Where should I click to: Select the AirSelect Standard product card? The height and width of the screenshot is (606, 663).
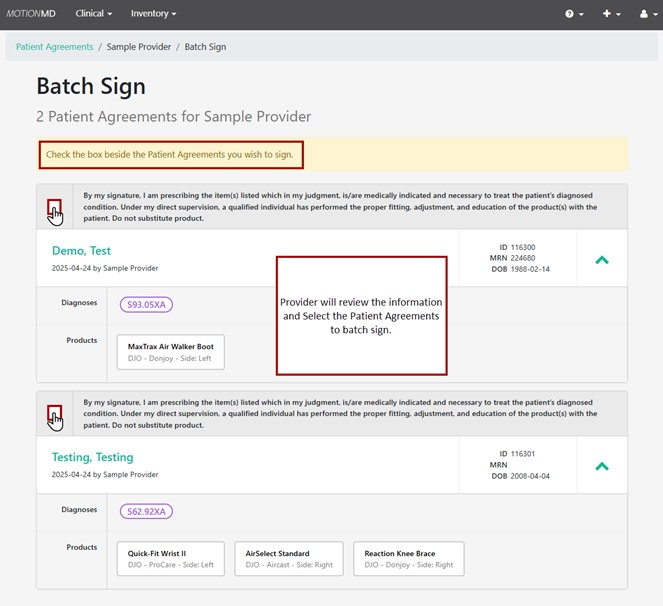click(x=290, y=558)
